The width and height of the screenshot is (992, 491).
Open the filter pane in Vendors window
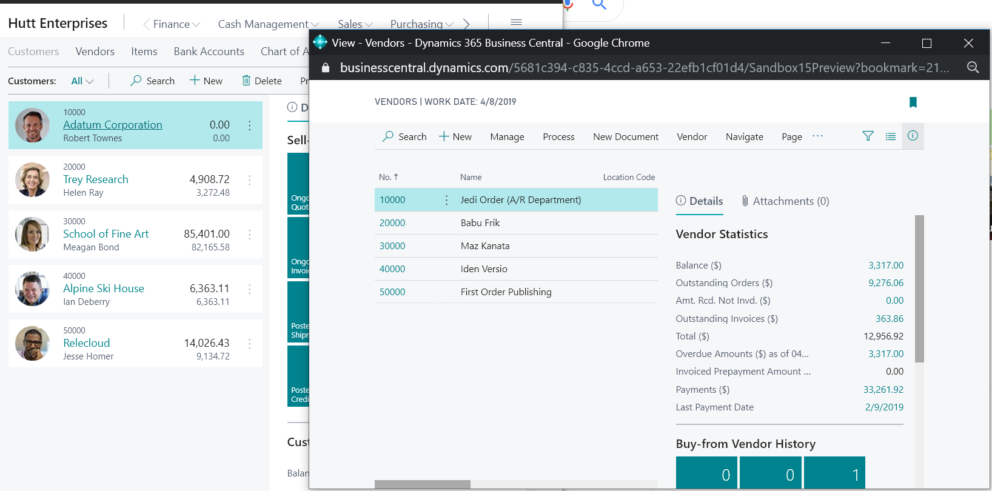click(868, 136)
